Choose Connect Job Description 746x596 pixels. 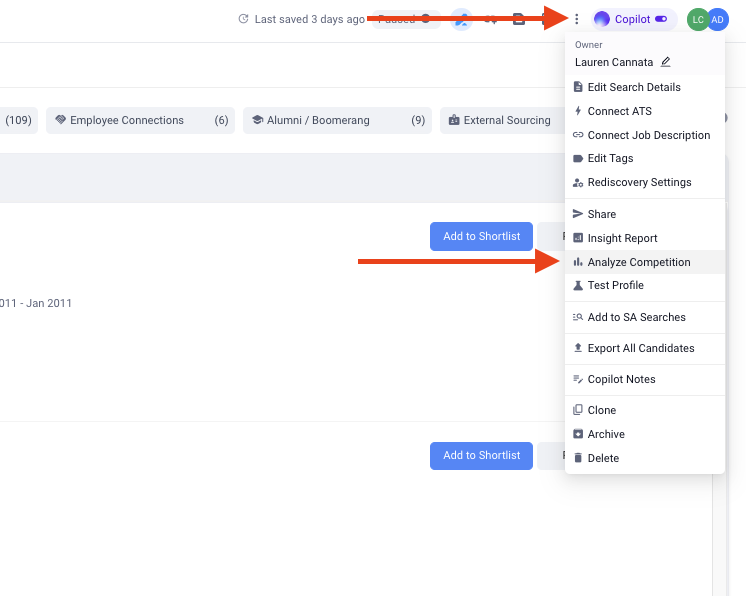(x=645, y=135)
